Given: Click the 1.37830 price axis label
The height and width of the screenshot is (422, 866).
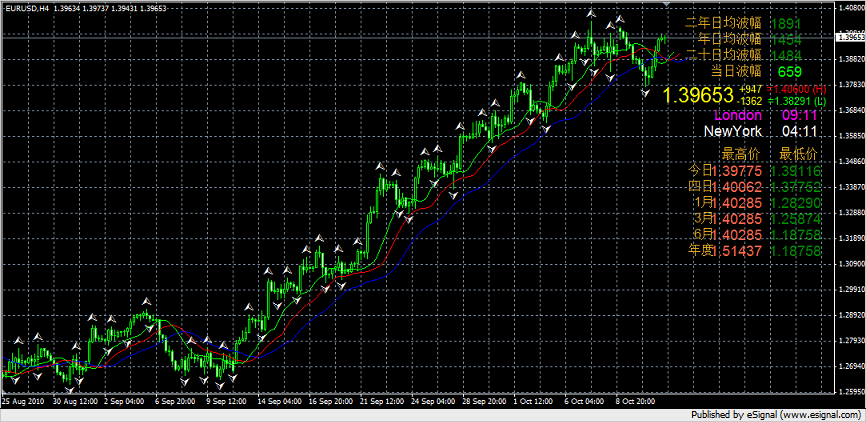Looking at the screenshot, I should [851, 85].
